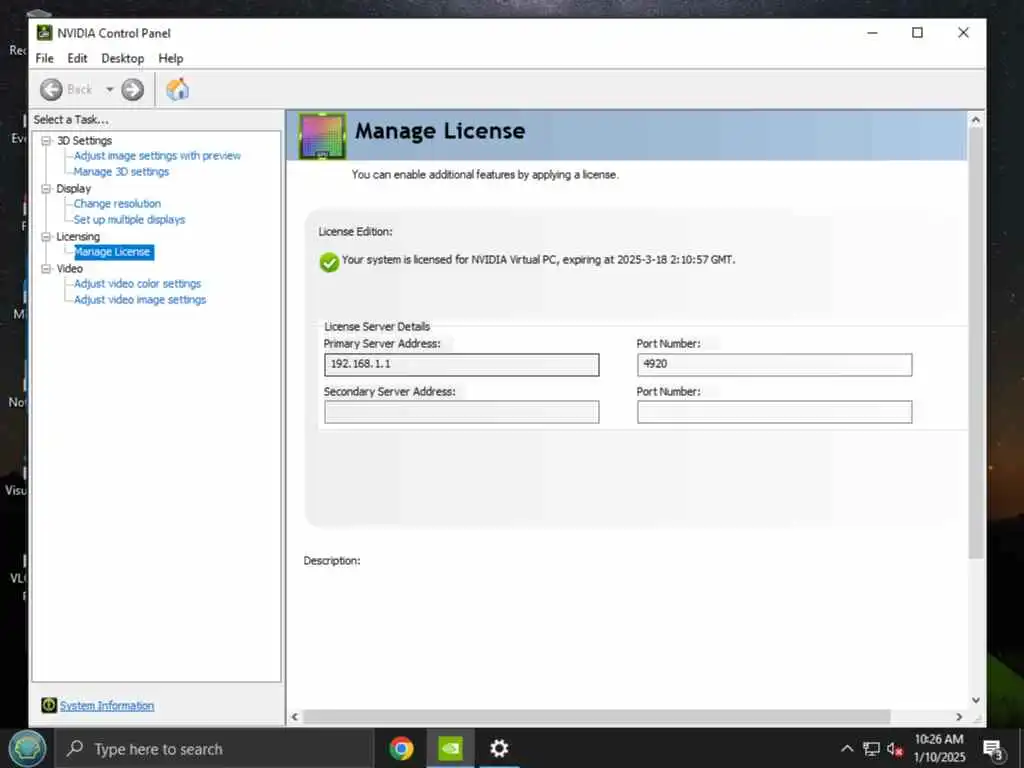Click the horizontal scrollbar left arrow
The height and width of the screenshot is (768, 1024).
[x=295, y=716]
